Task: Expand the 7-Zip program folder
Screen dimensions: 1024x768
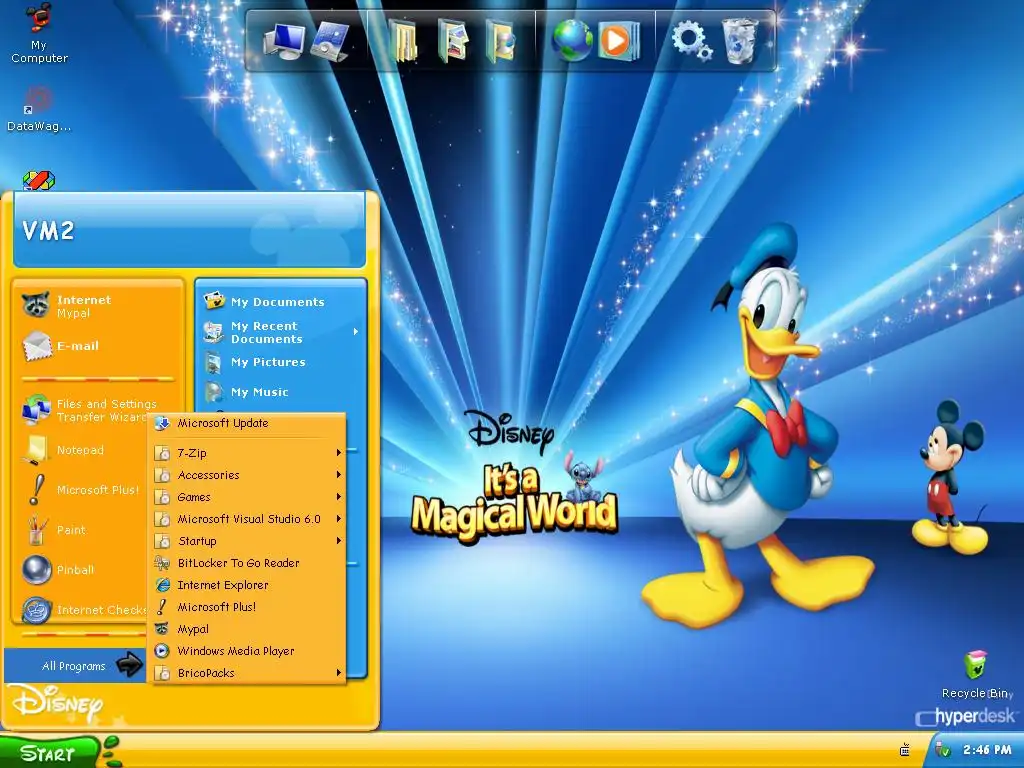Action: coord(248,453)
